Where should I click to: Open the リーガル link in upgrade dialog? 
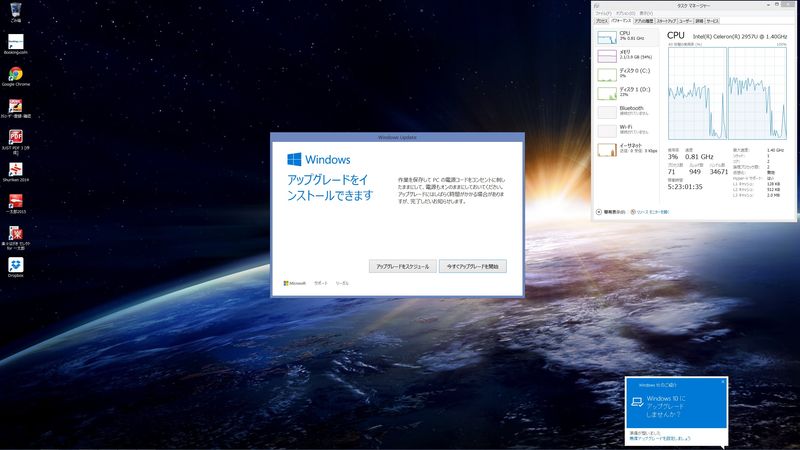342,283
